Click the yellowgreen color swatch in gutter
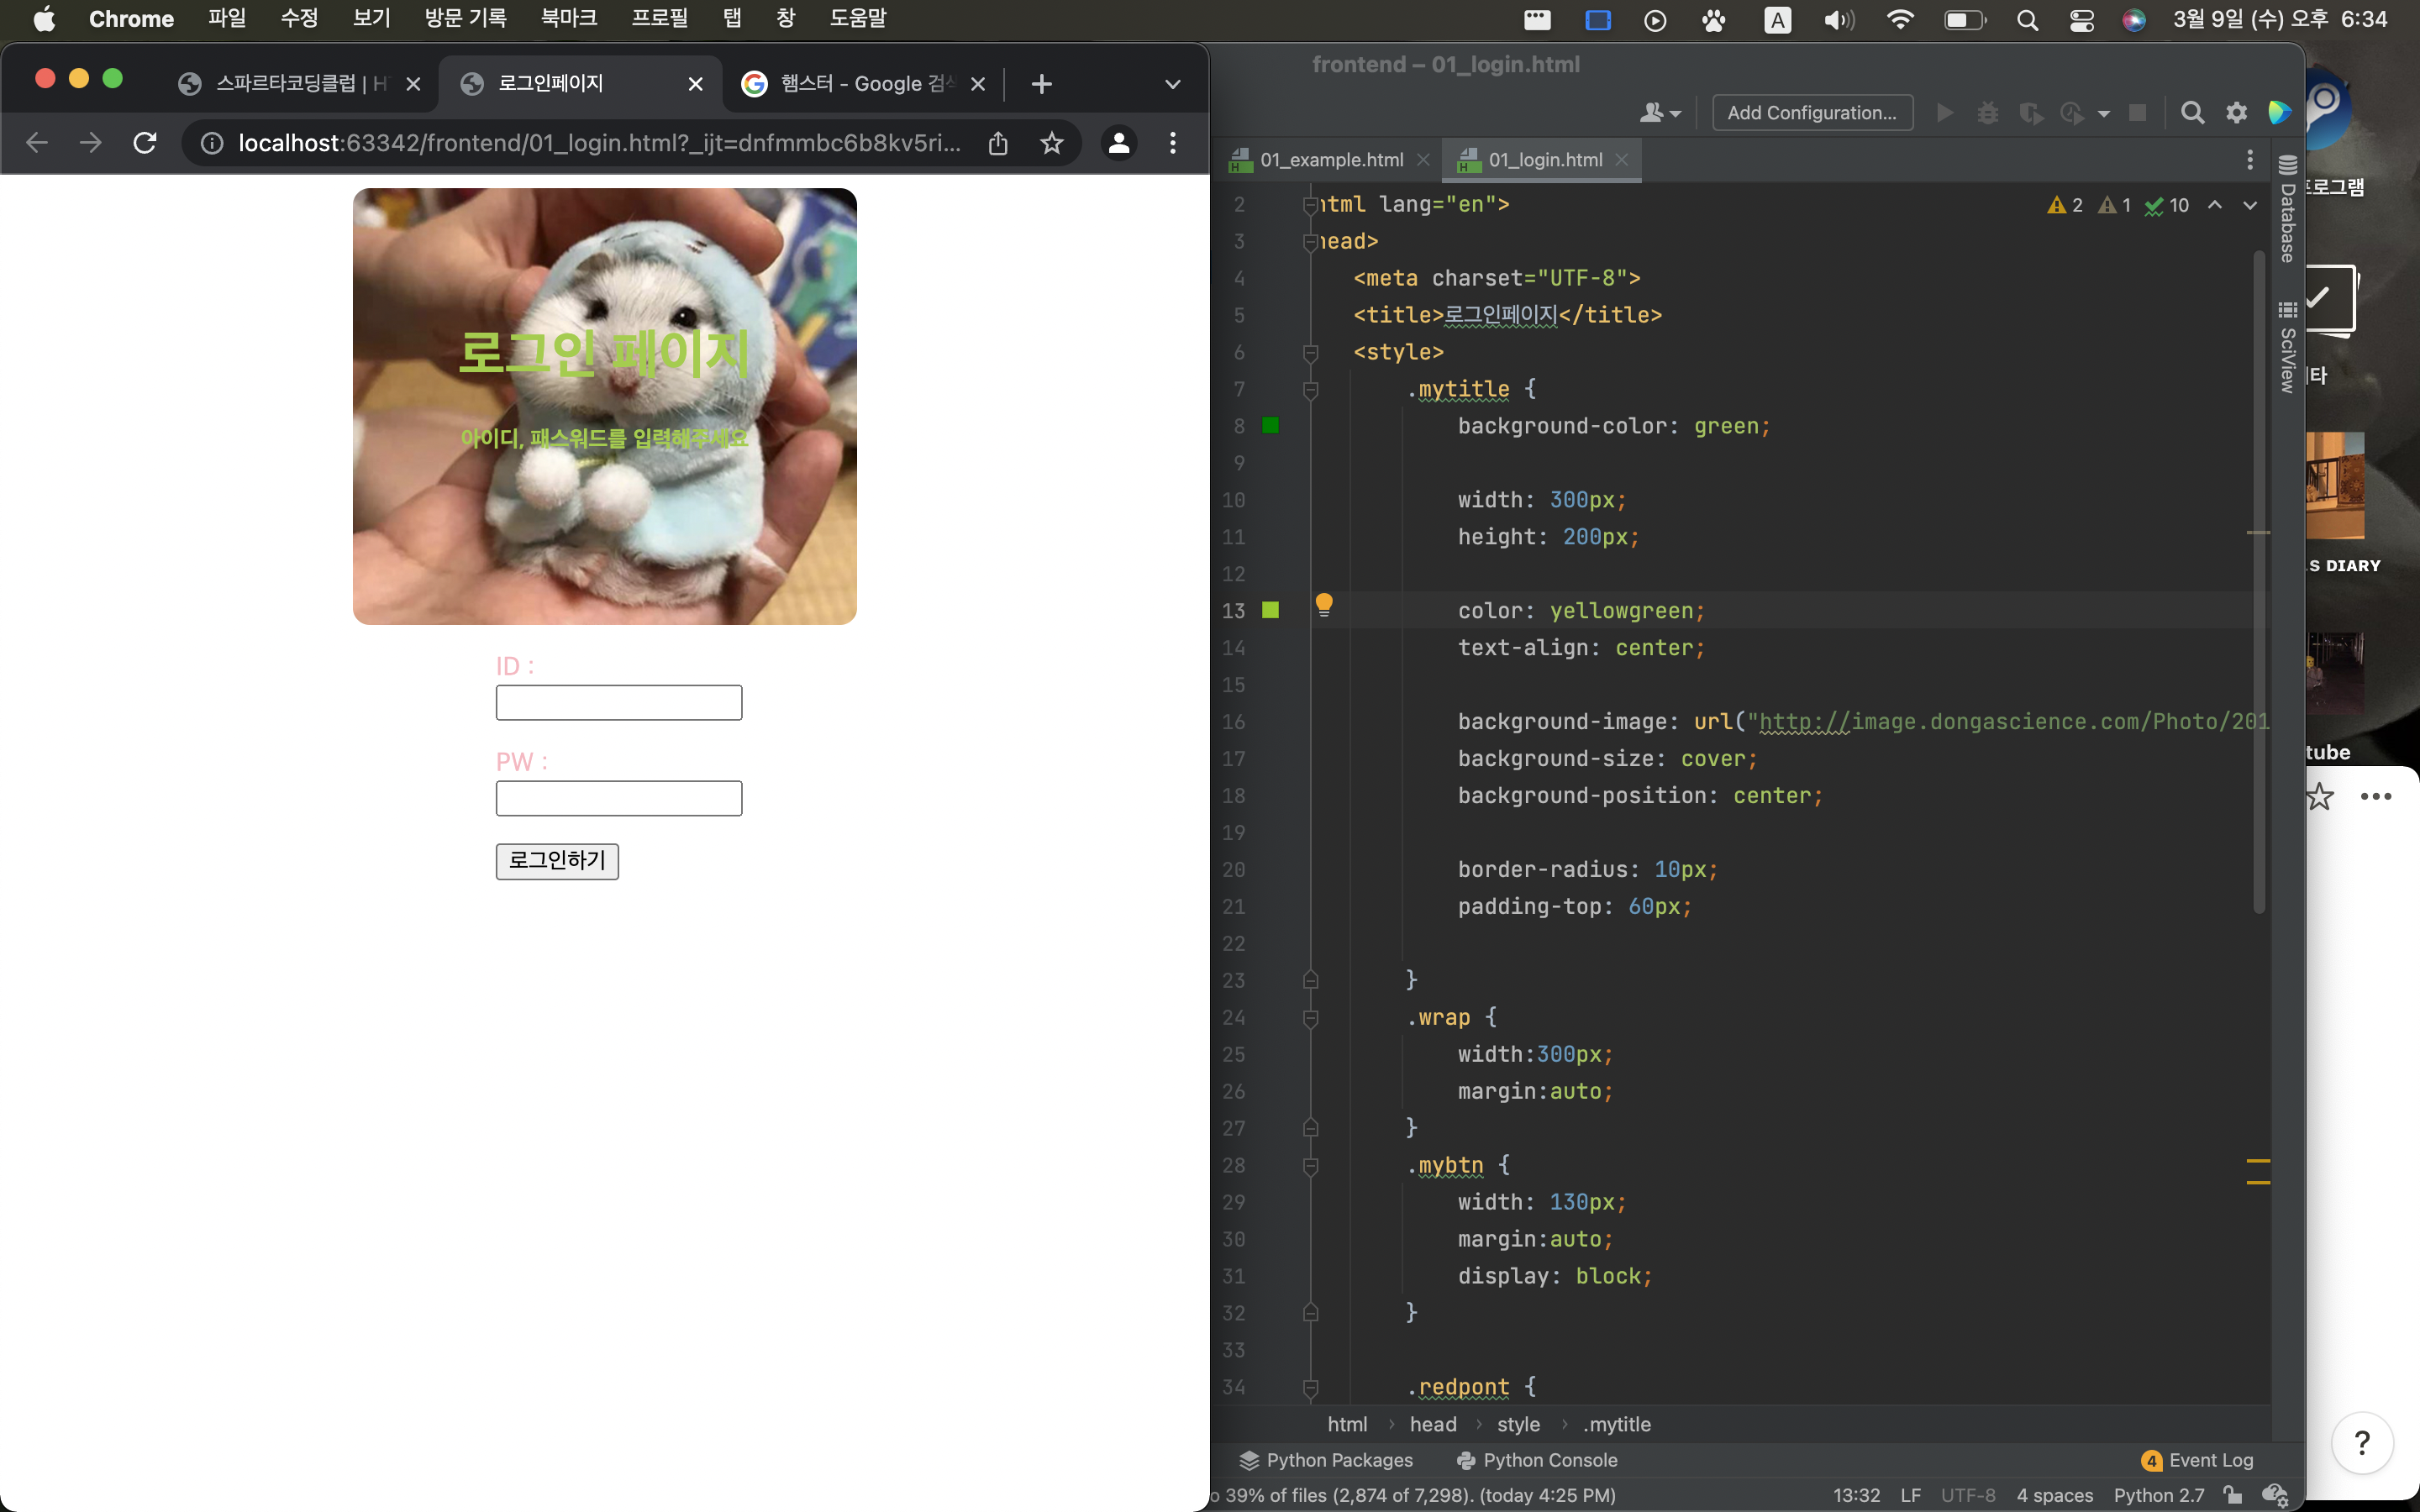Viewport: 2420px width, 1512px height. click(1270, 610)
